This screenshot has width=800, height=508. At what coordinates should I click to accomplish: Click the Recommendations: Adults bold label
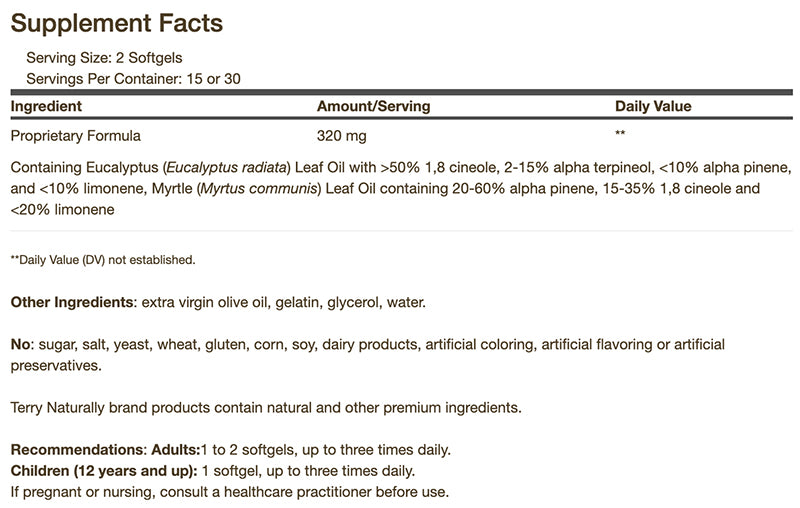[106, 450]
